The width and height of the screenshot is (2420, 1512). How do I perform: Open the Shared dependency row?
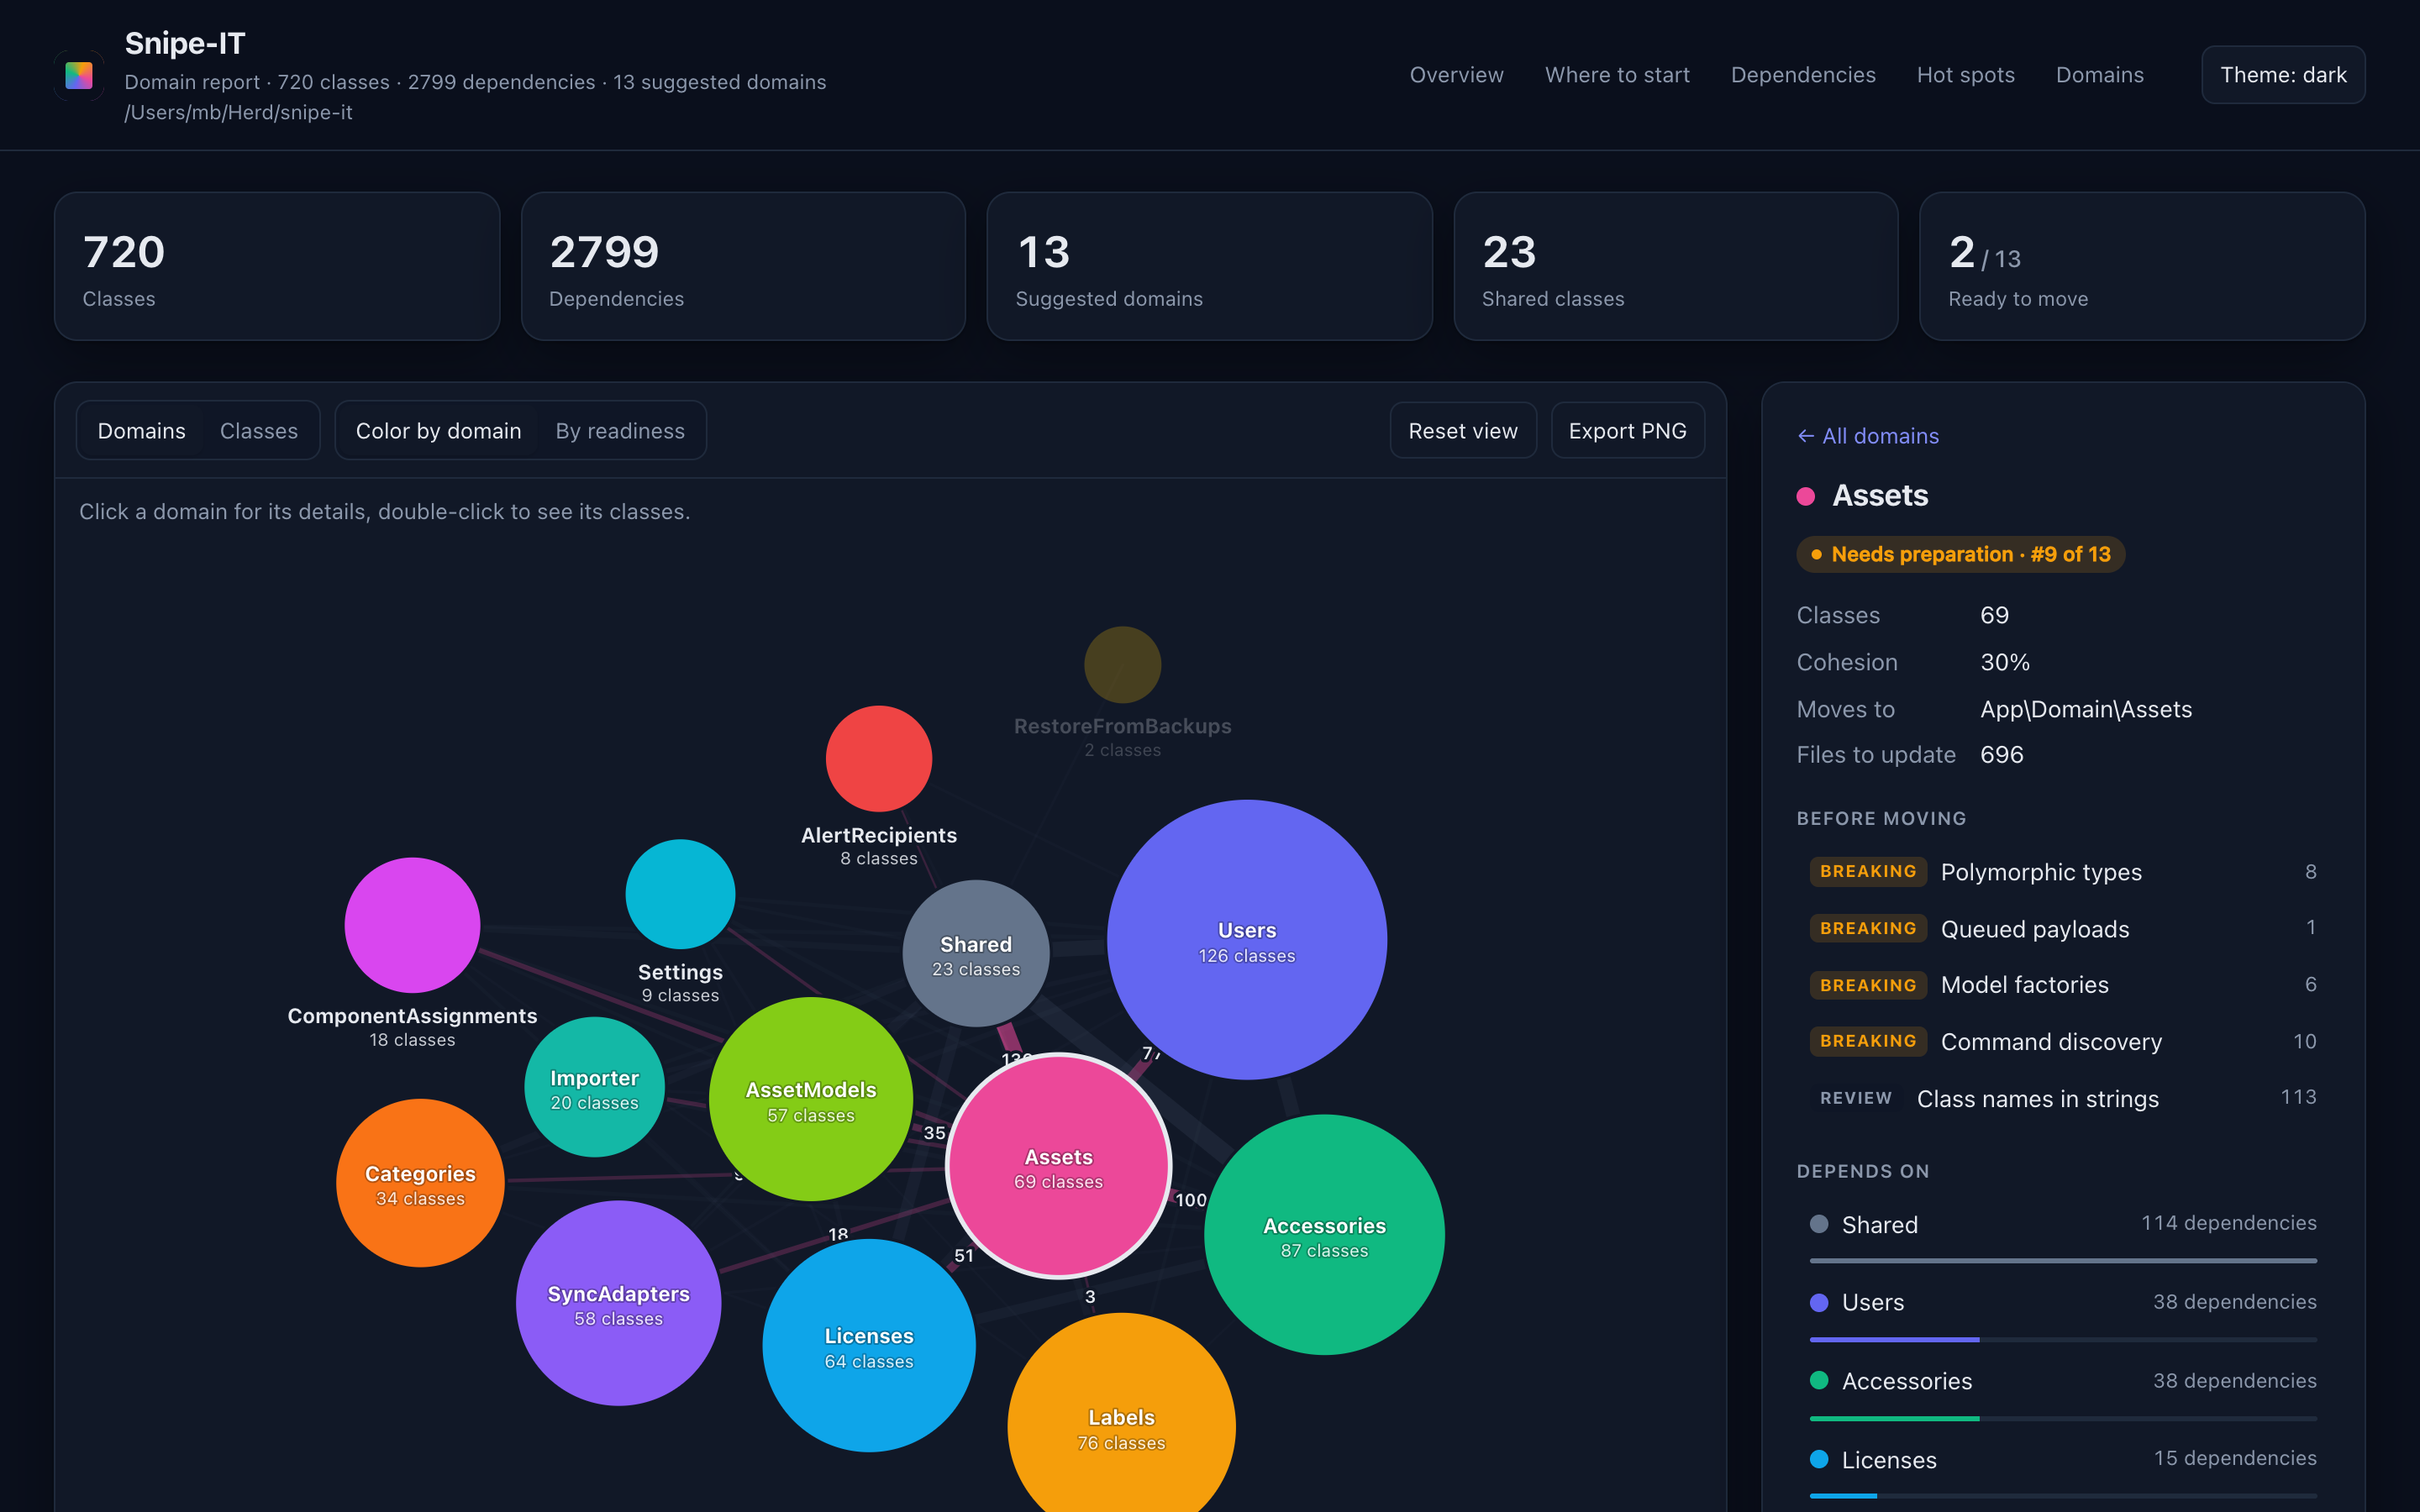(2062, 1237)
